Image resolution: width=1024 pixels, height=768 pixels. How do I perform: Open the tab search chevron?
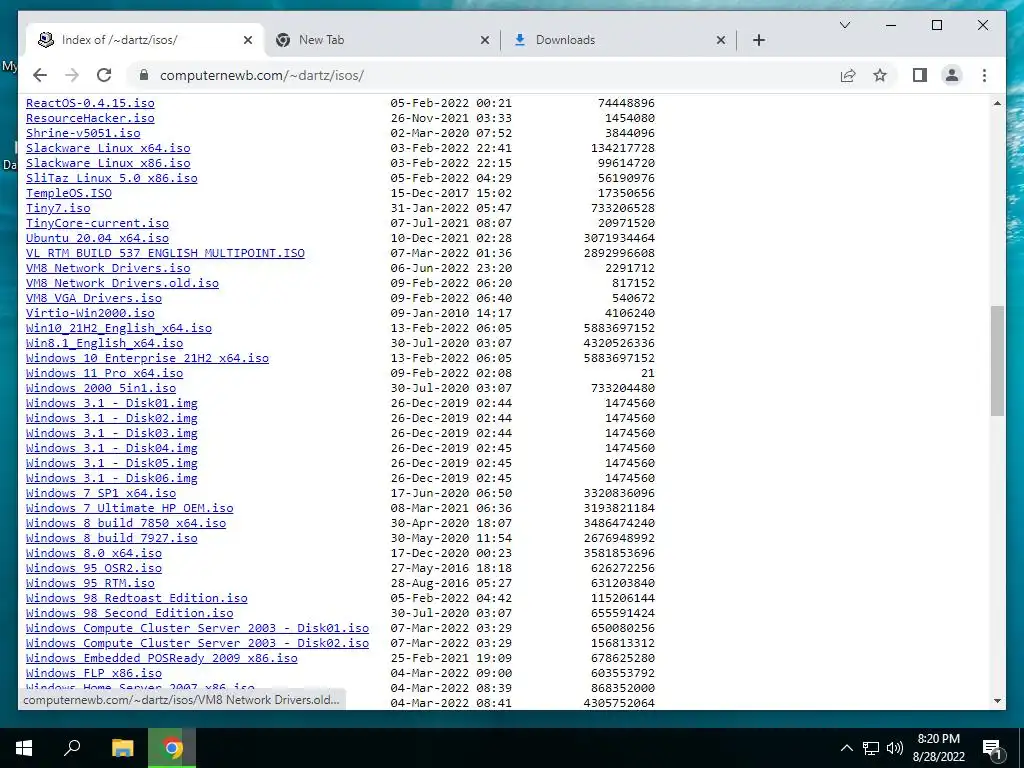click(844, 25)
